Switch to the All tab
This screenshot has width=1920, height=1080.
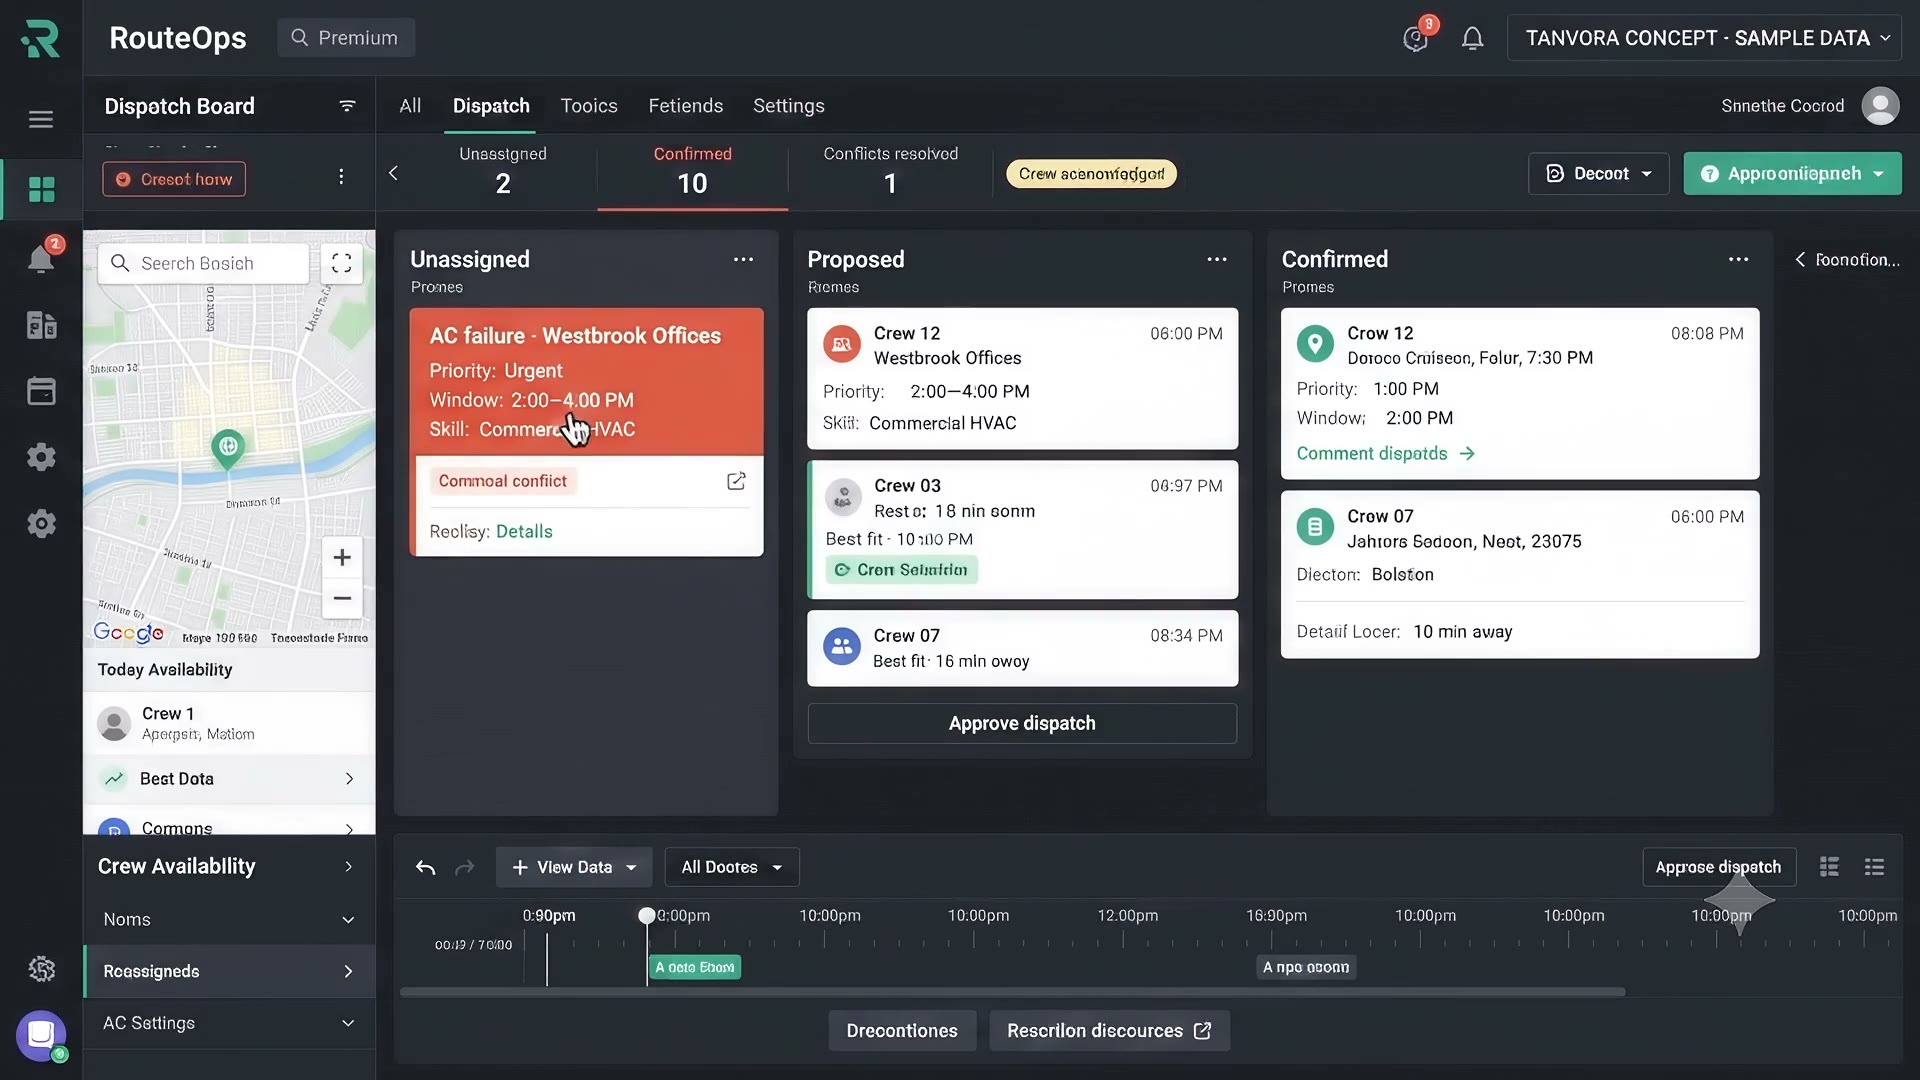[x=410, y=106]
